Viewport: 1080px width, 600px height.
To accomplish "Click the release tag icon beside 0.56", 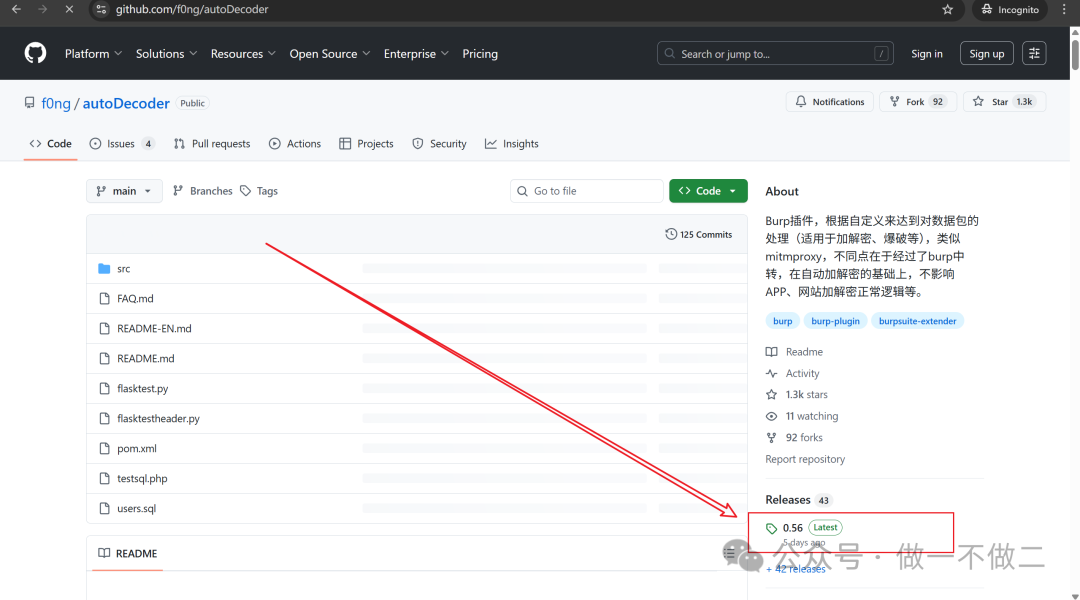I will [771, 528].
